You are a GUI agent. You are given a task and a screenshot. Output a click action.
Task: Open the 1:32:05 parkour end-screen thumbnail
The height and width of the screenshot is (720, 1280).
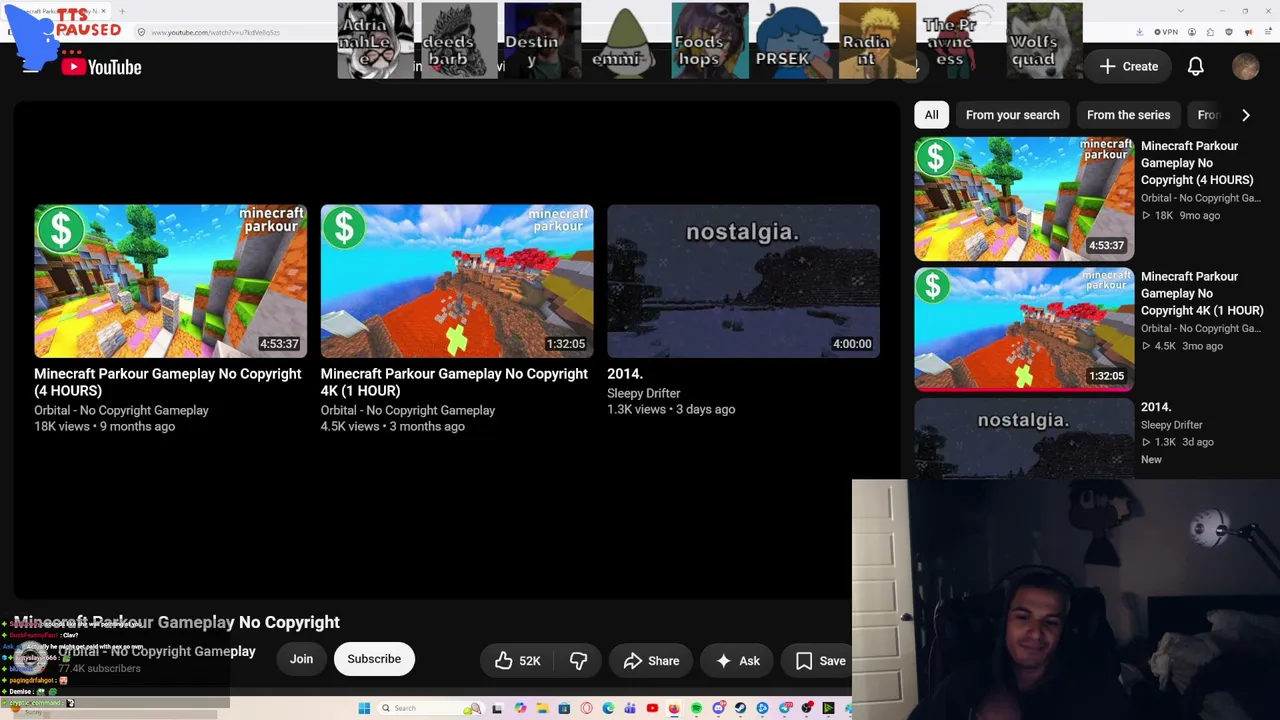coord(457,281)
